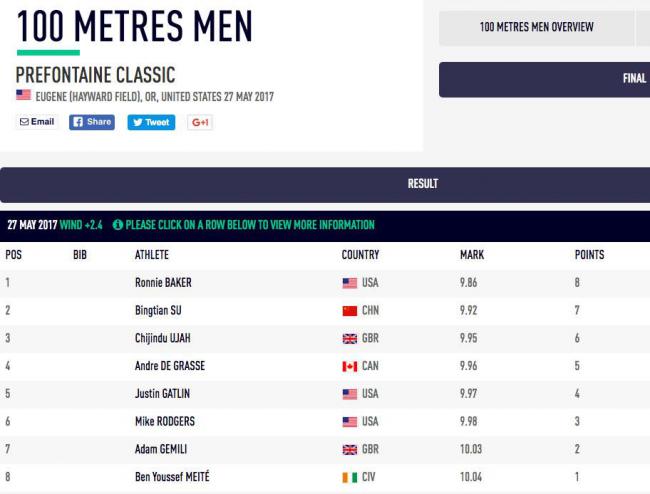Expand the Result section header
This screenshot has height=494, width=650.
325,185
